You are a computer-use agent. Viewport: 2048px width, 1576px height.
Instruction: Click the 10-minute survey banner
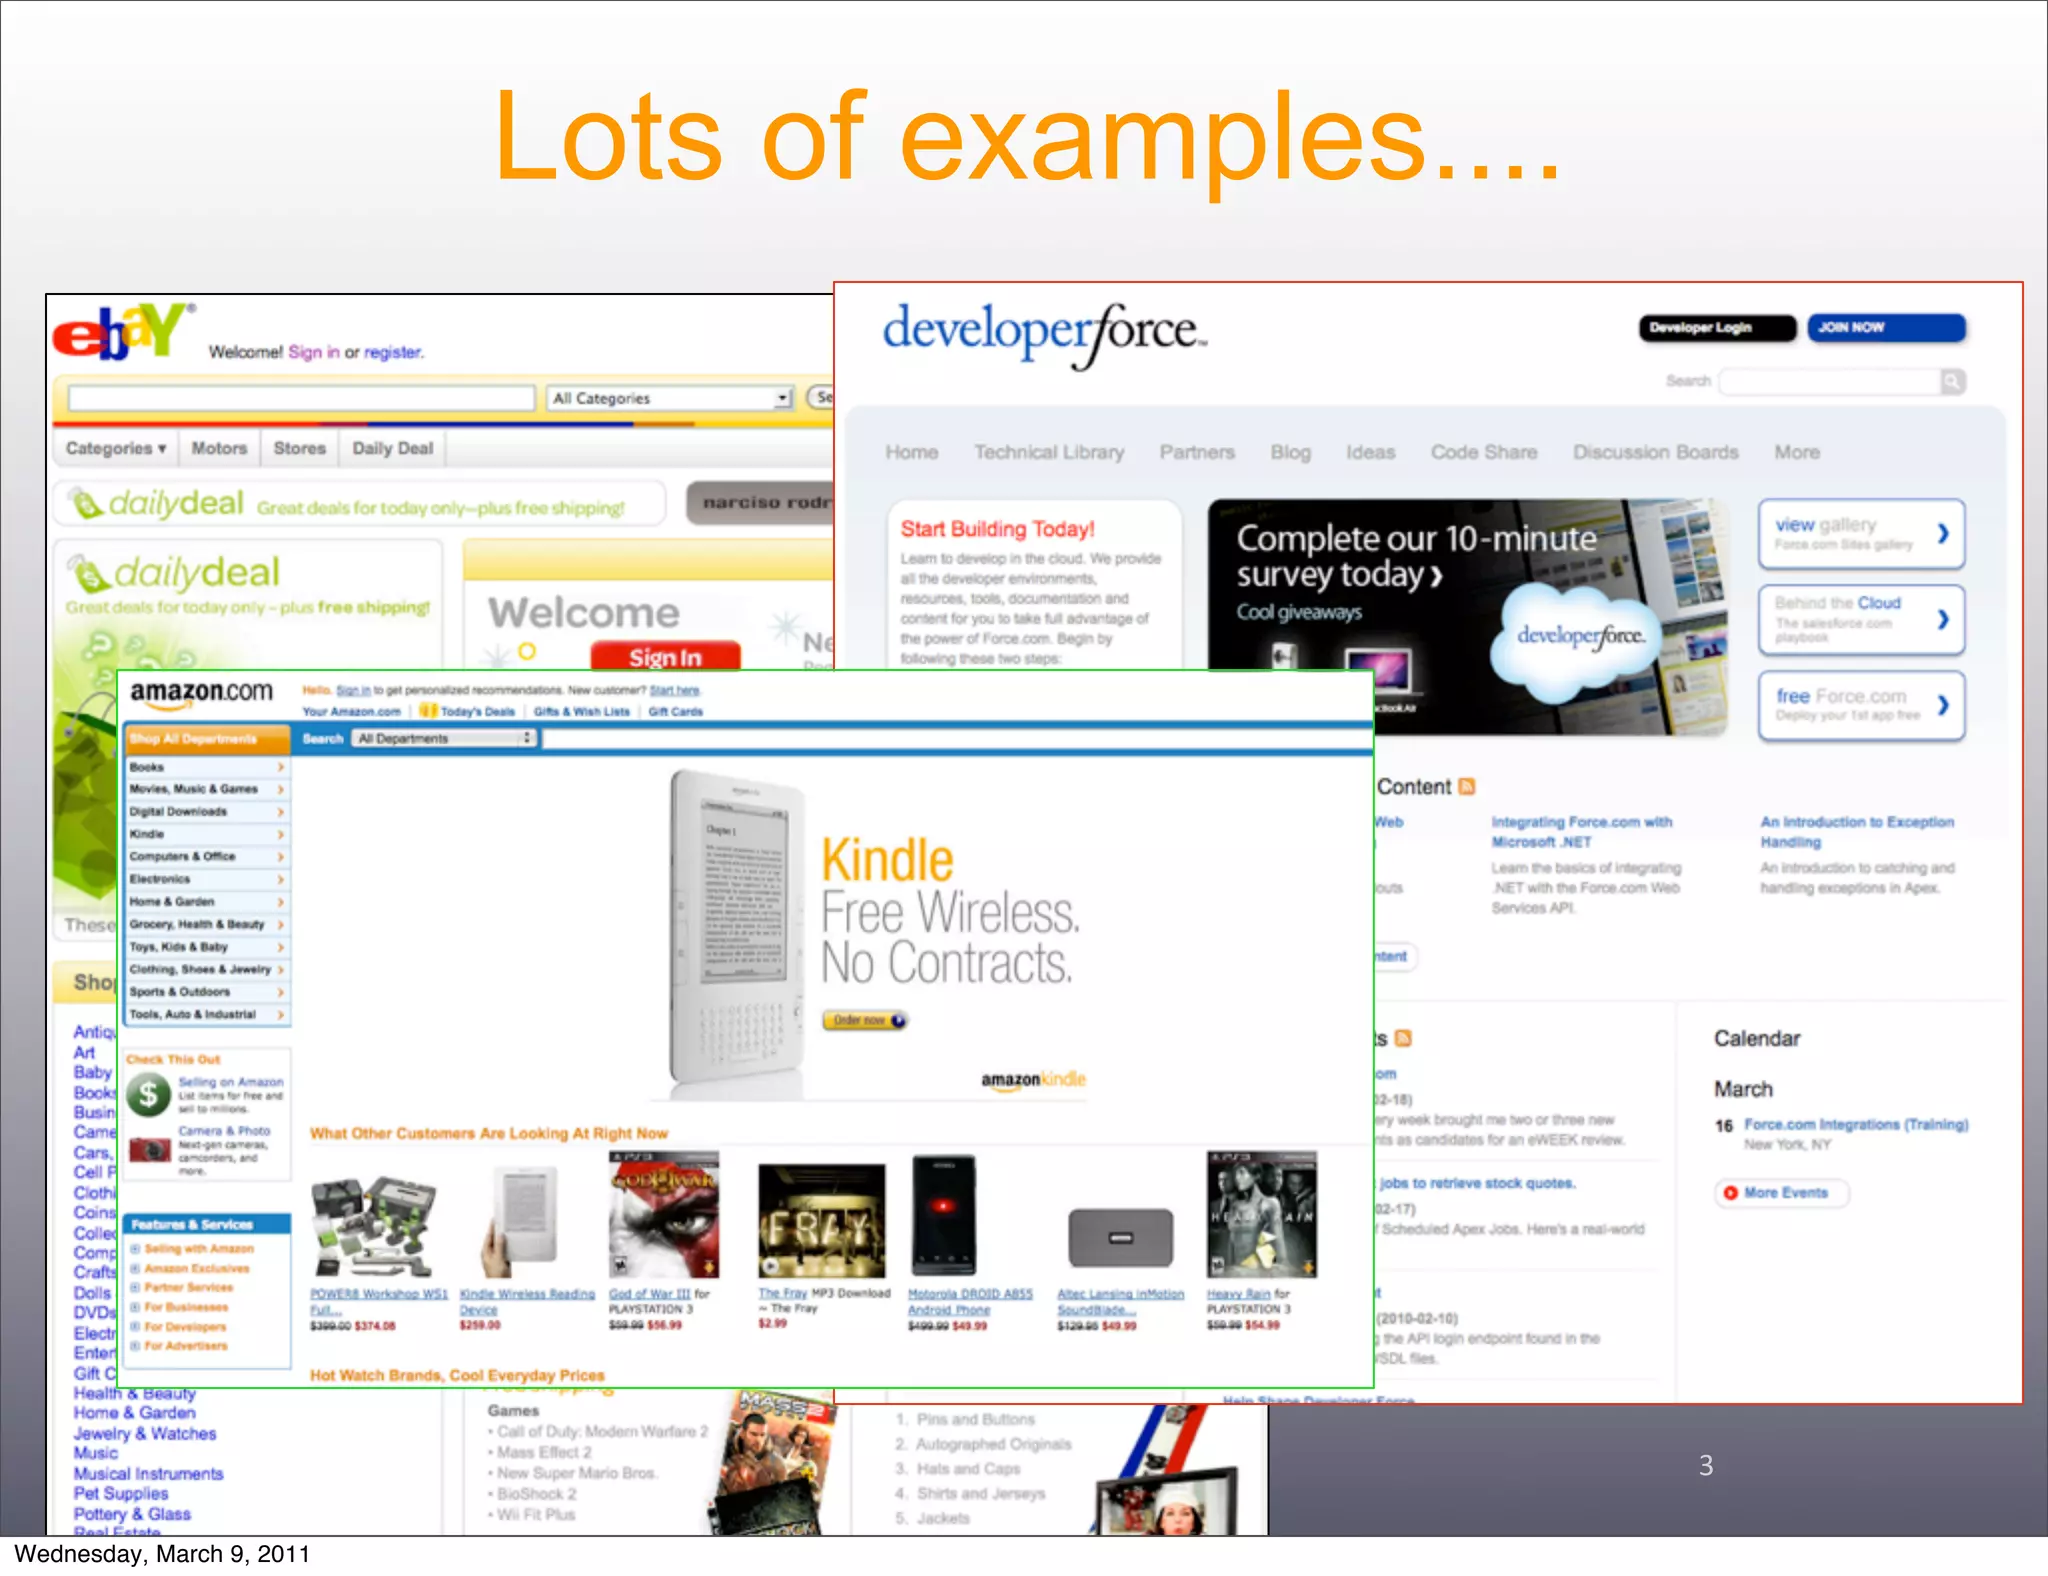tap(1466, 616)
